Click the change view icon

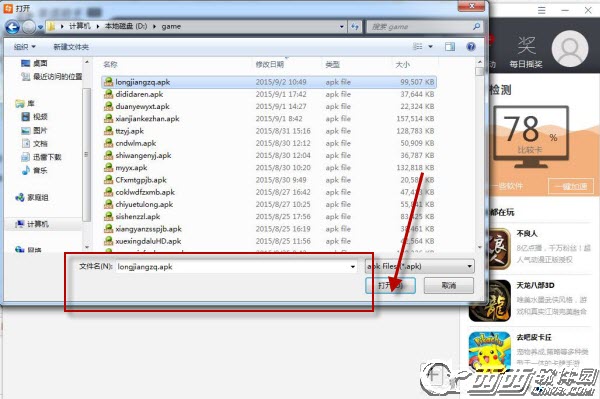[x=418, y=47]
